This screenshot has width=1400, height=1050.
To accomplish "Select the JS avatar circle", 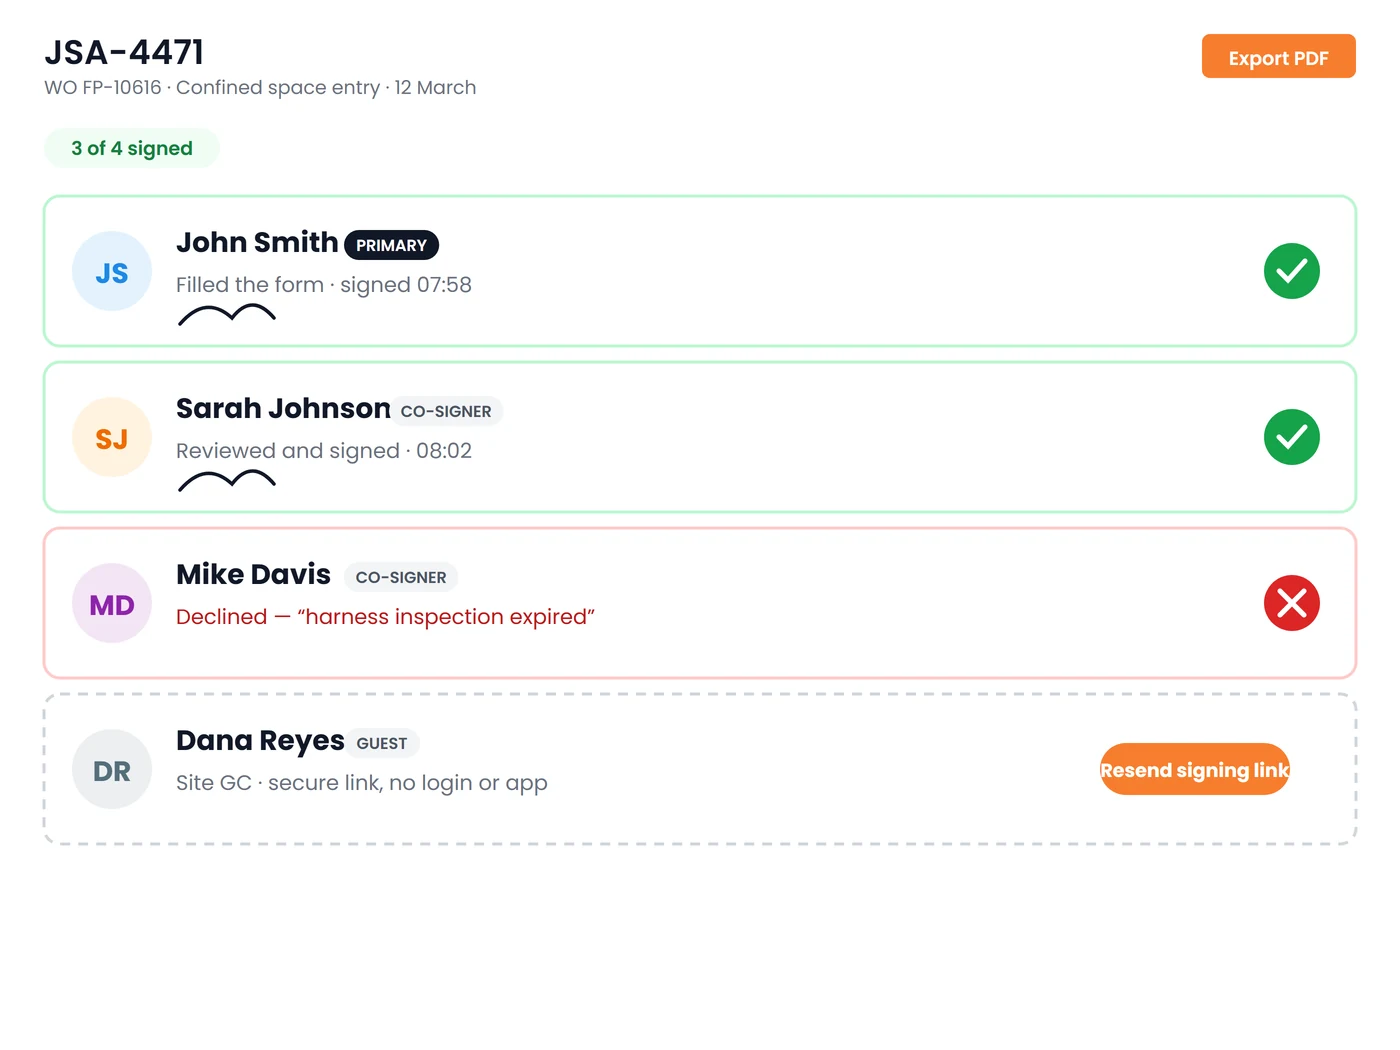I will pos(112,271).
